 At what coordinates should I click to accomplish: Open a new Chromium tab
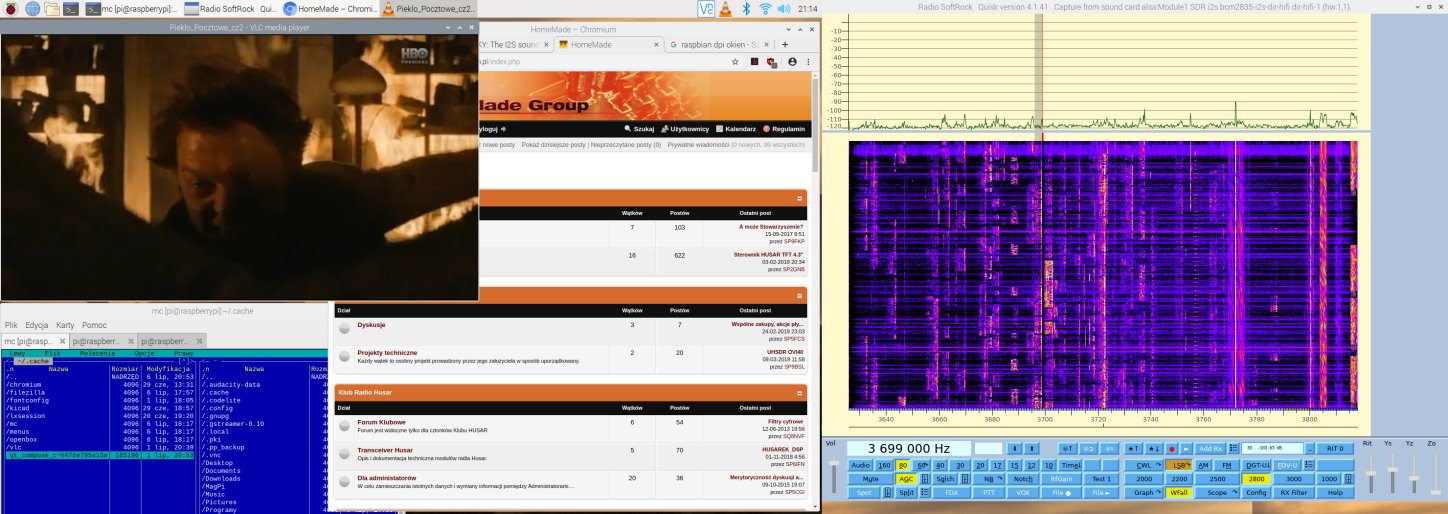click(784, 45)
